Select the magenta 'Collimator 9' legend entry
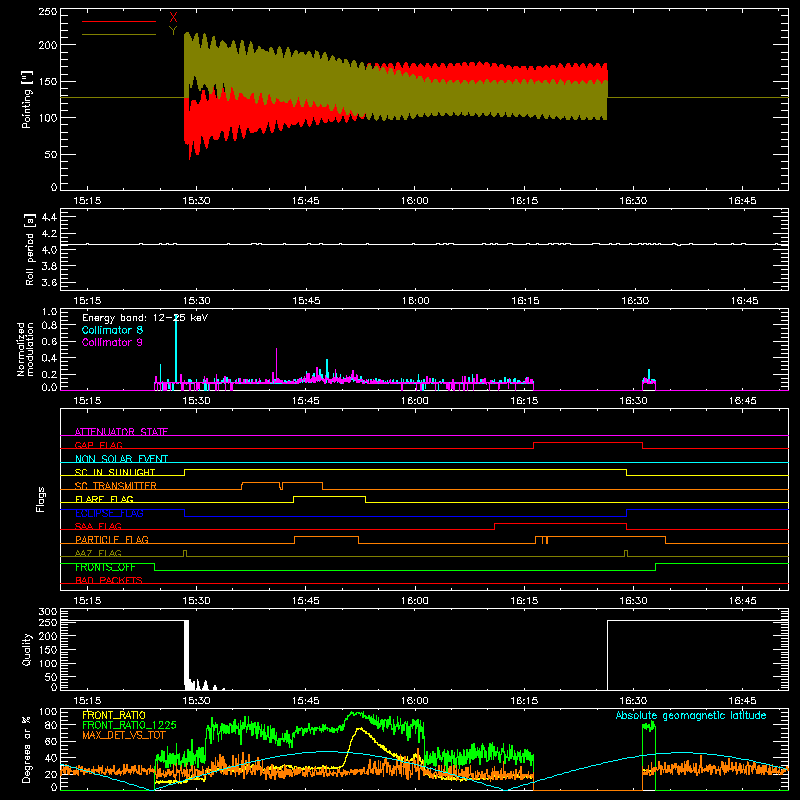This screenshot has width=800, height=800. pos(112,342)
